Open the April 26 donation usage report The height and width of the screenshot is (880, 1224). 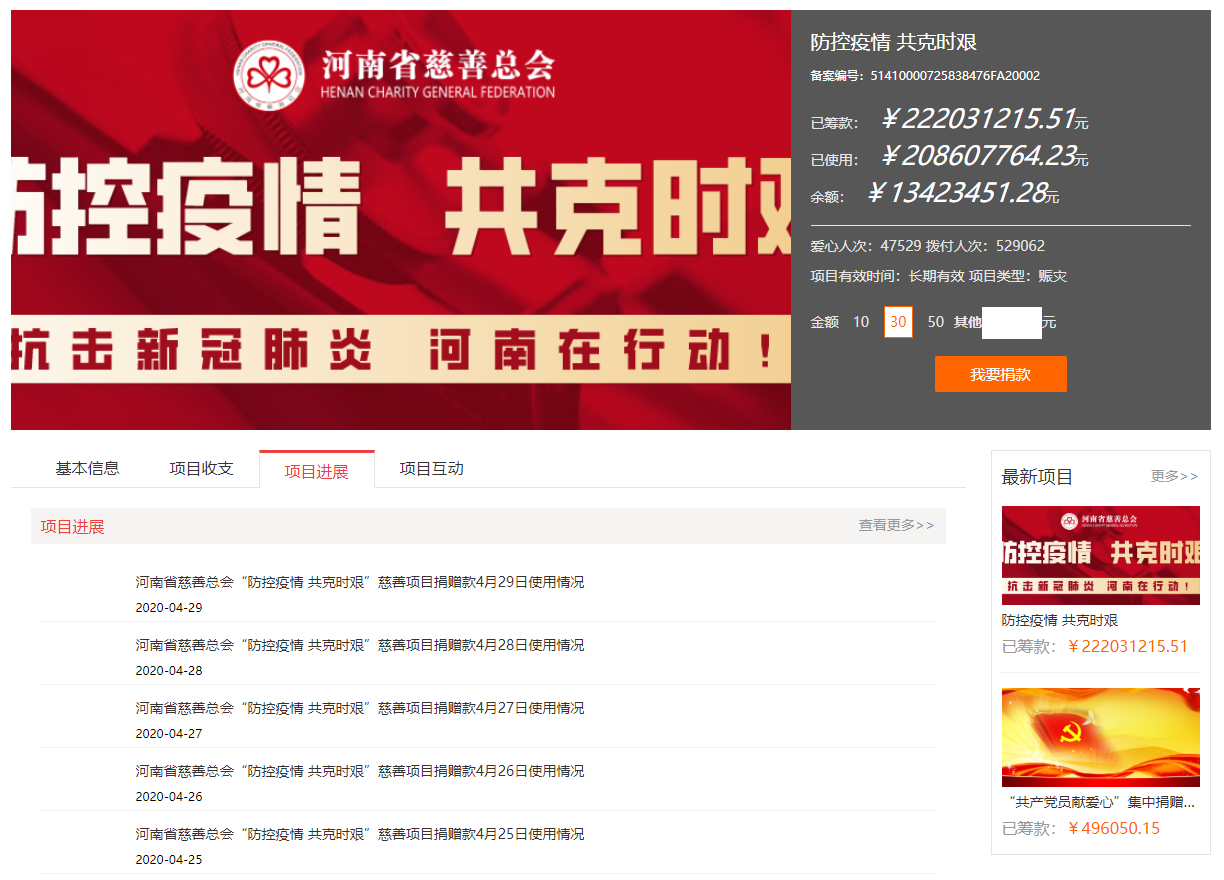(360, 771)
